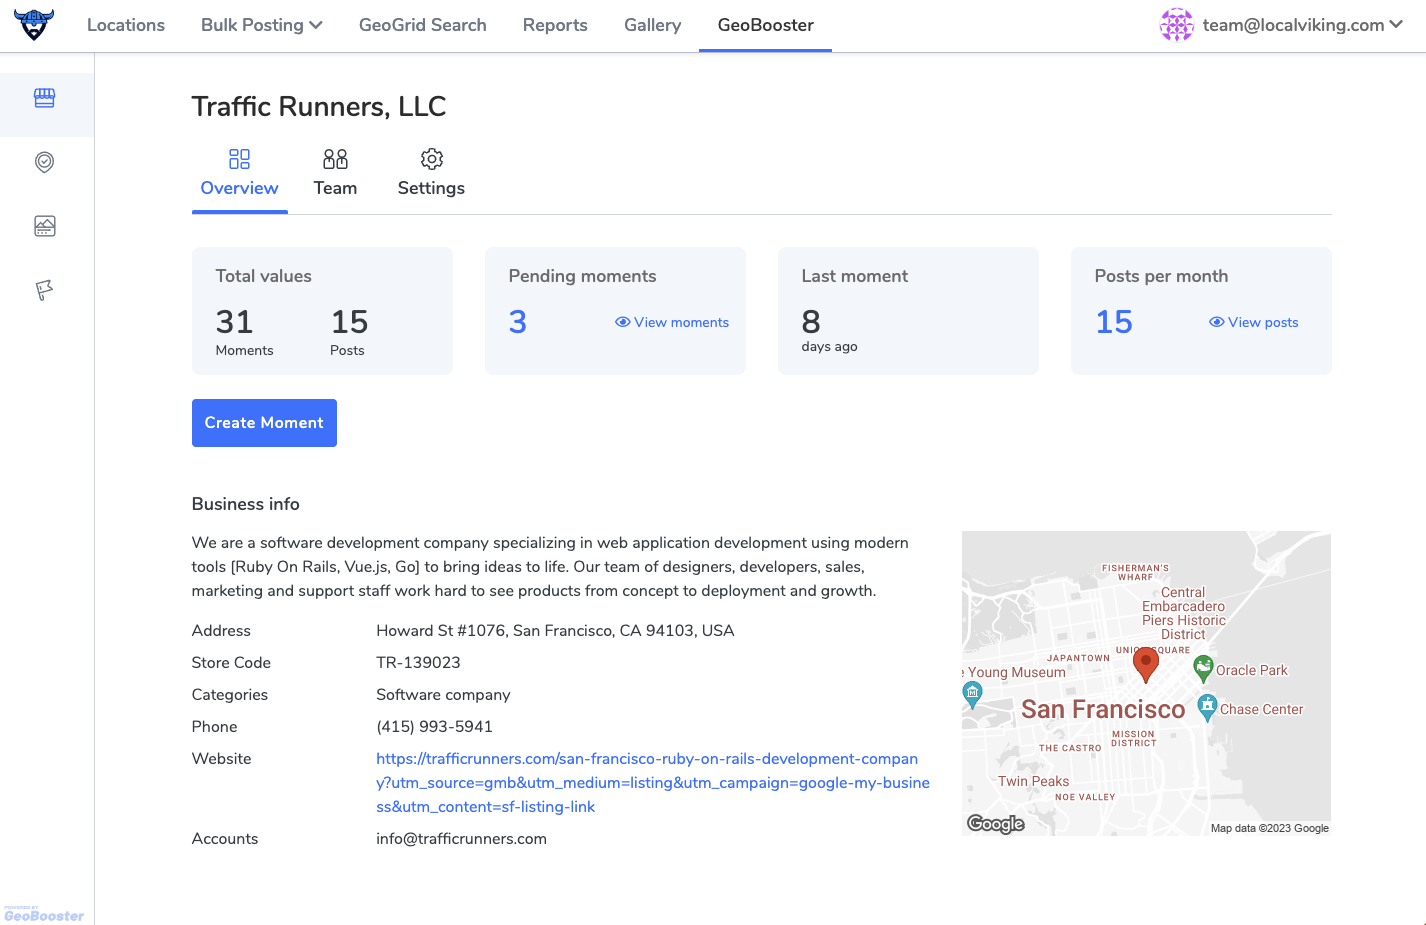Click the View moments link

click(x=681, y=322)
